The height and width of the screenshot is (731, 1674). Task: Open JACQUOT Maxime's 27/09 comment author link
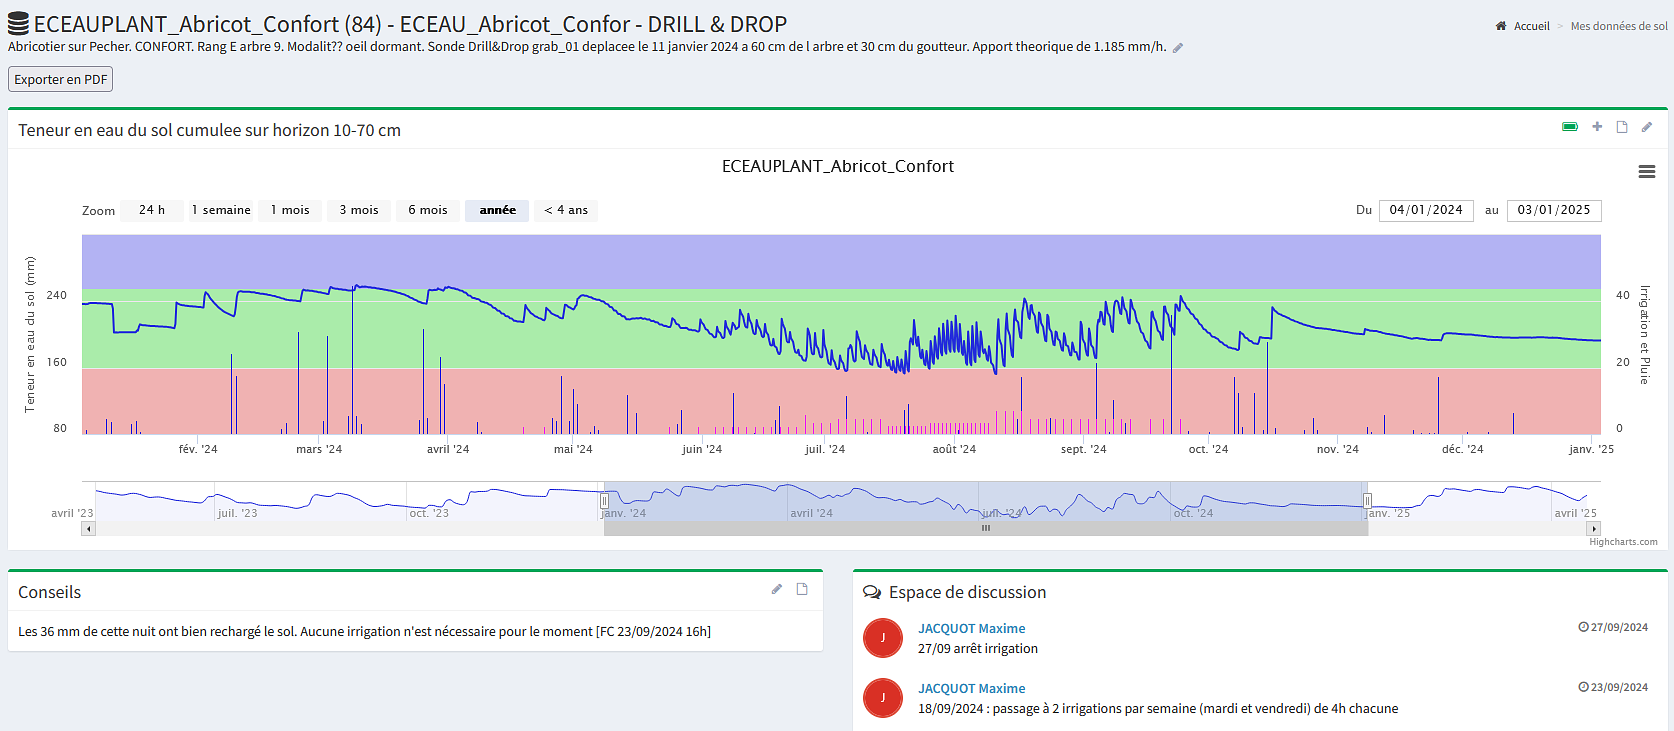(x=971, y=628)
